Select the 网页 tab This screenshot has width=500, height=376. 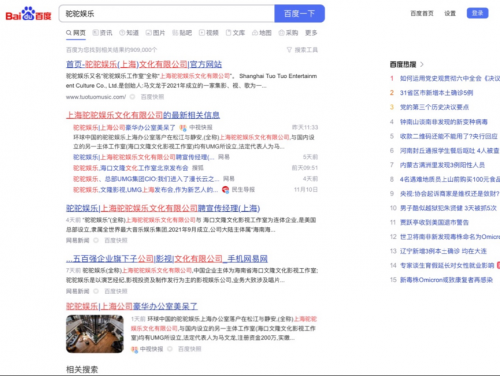pyautogui.click(x=76, y=33)
